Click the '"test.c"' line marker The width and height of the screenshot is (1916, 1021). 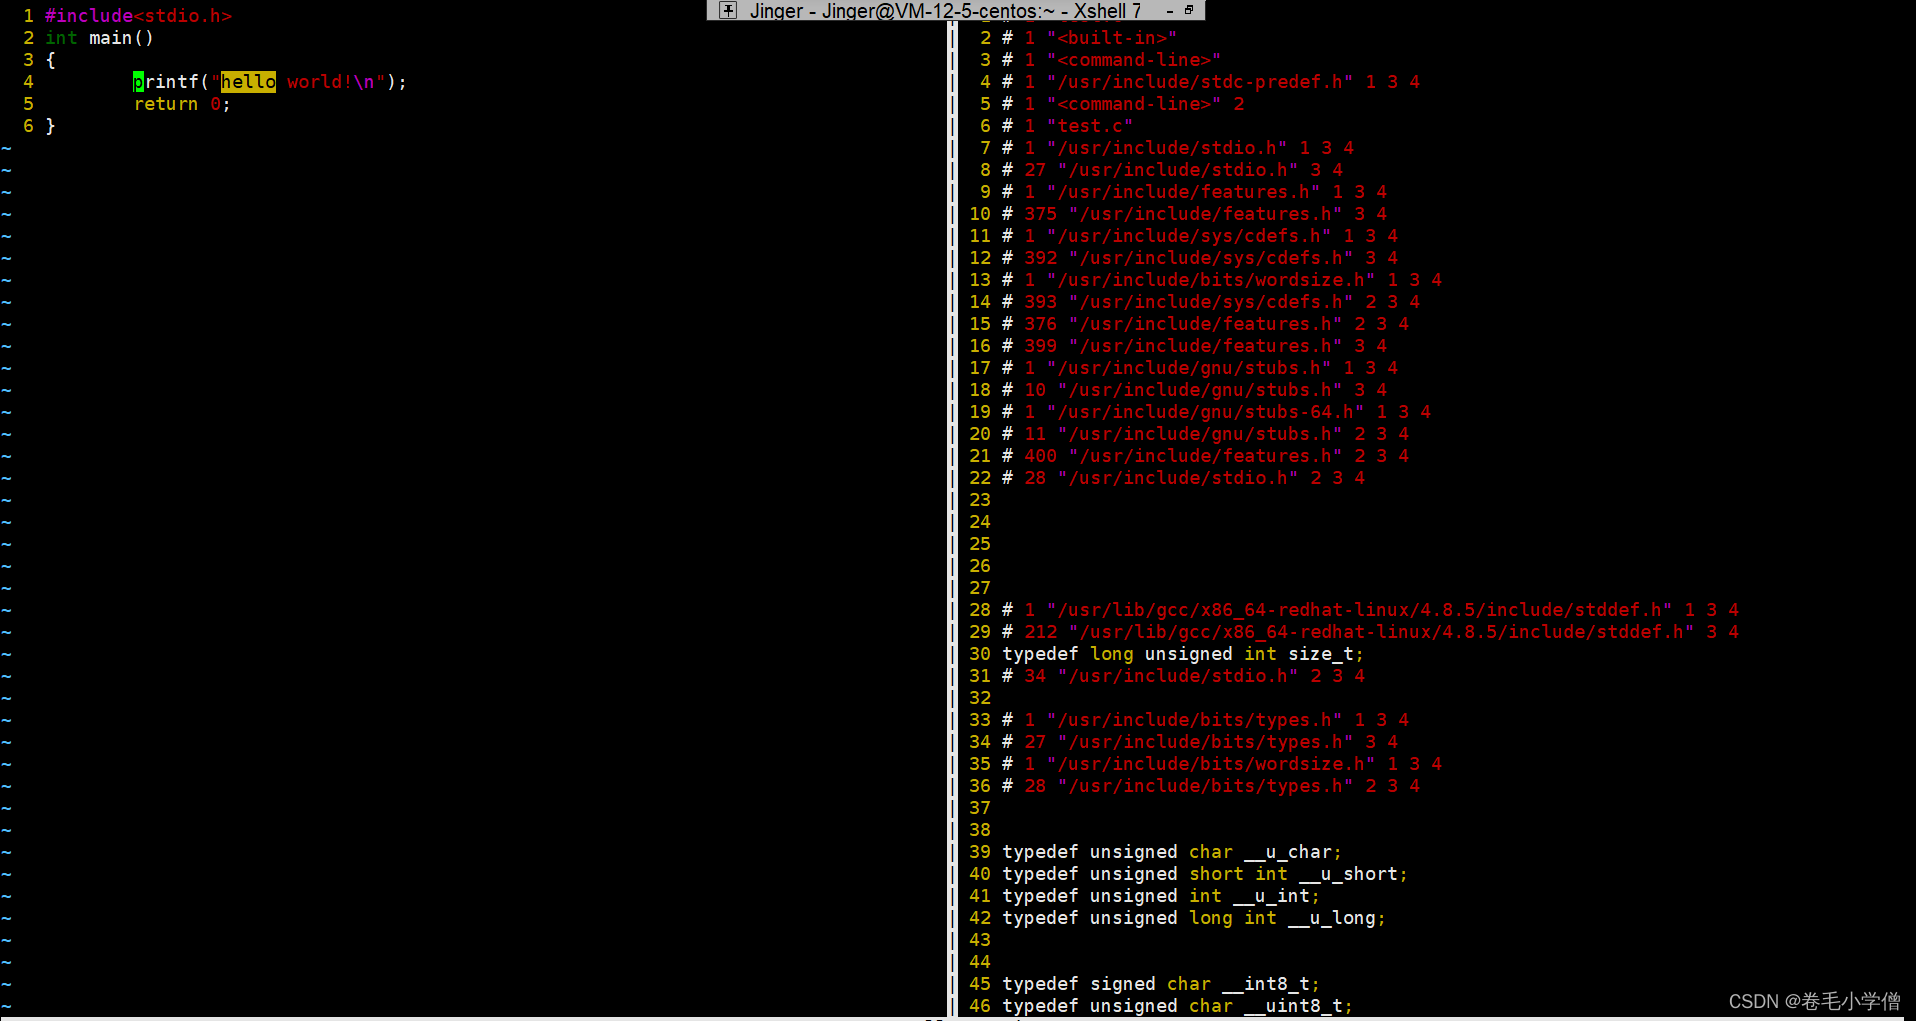click(1067, 126)
